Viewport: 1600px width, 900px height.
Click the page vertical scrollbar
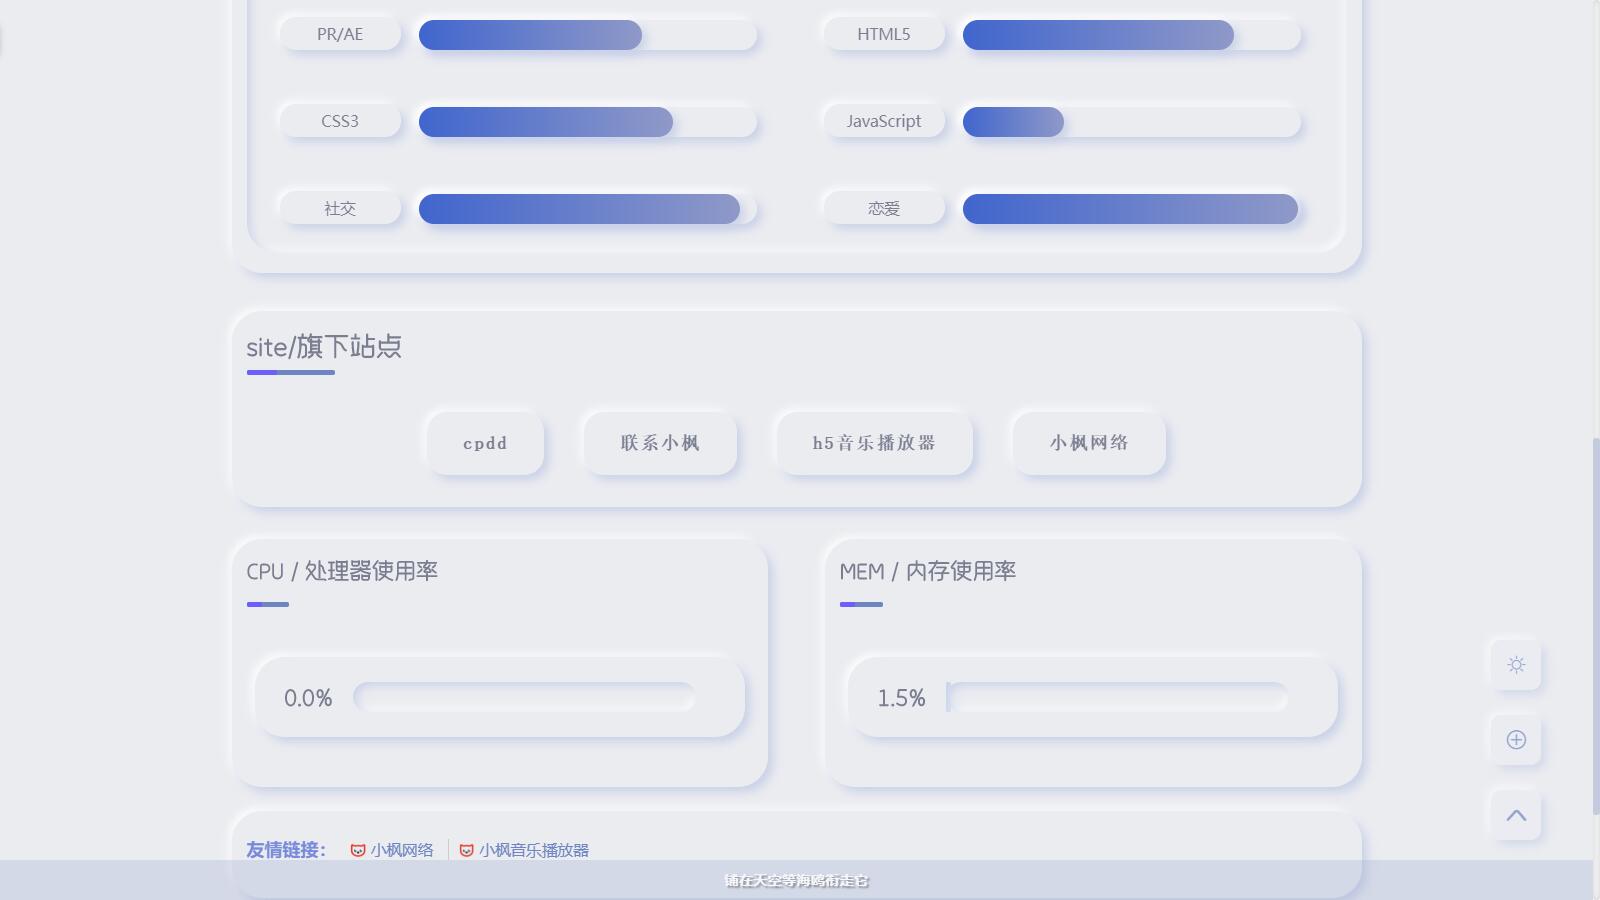click(1595, 625)
